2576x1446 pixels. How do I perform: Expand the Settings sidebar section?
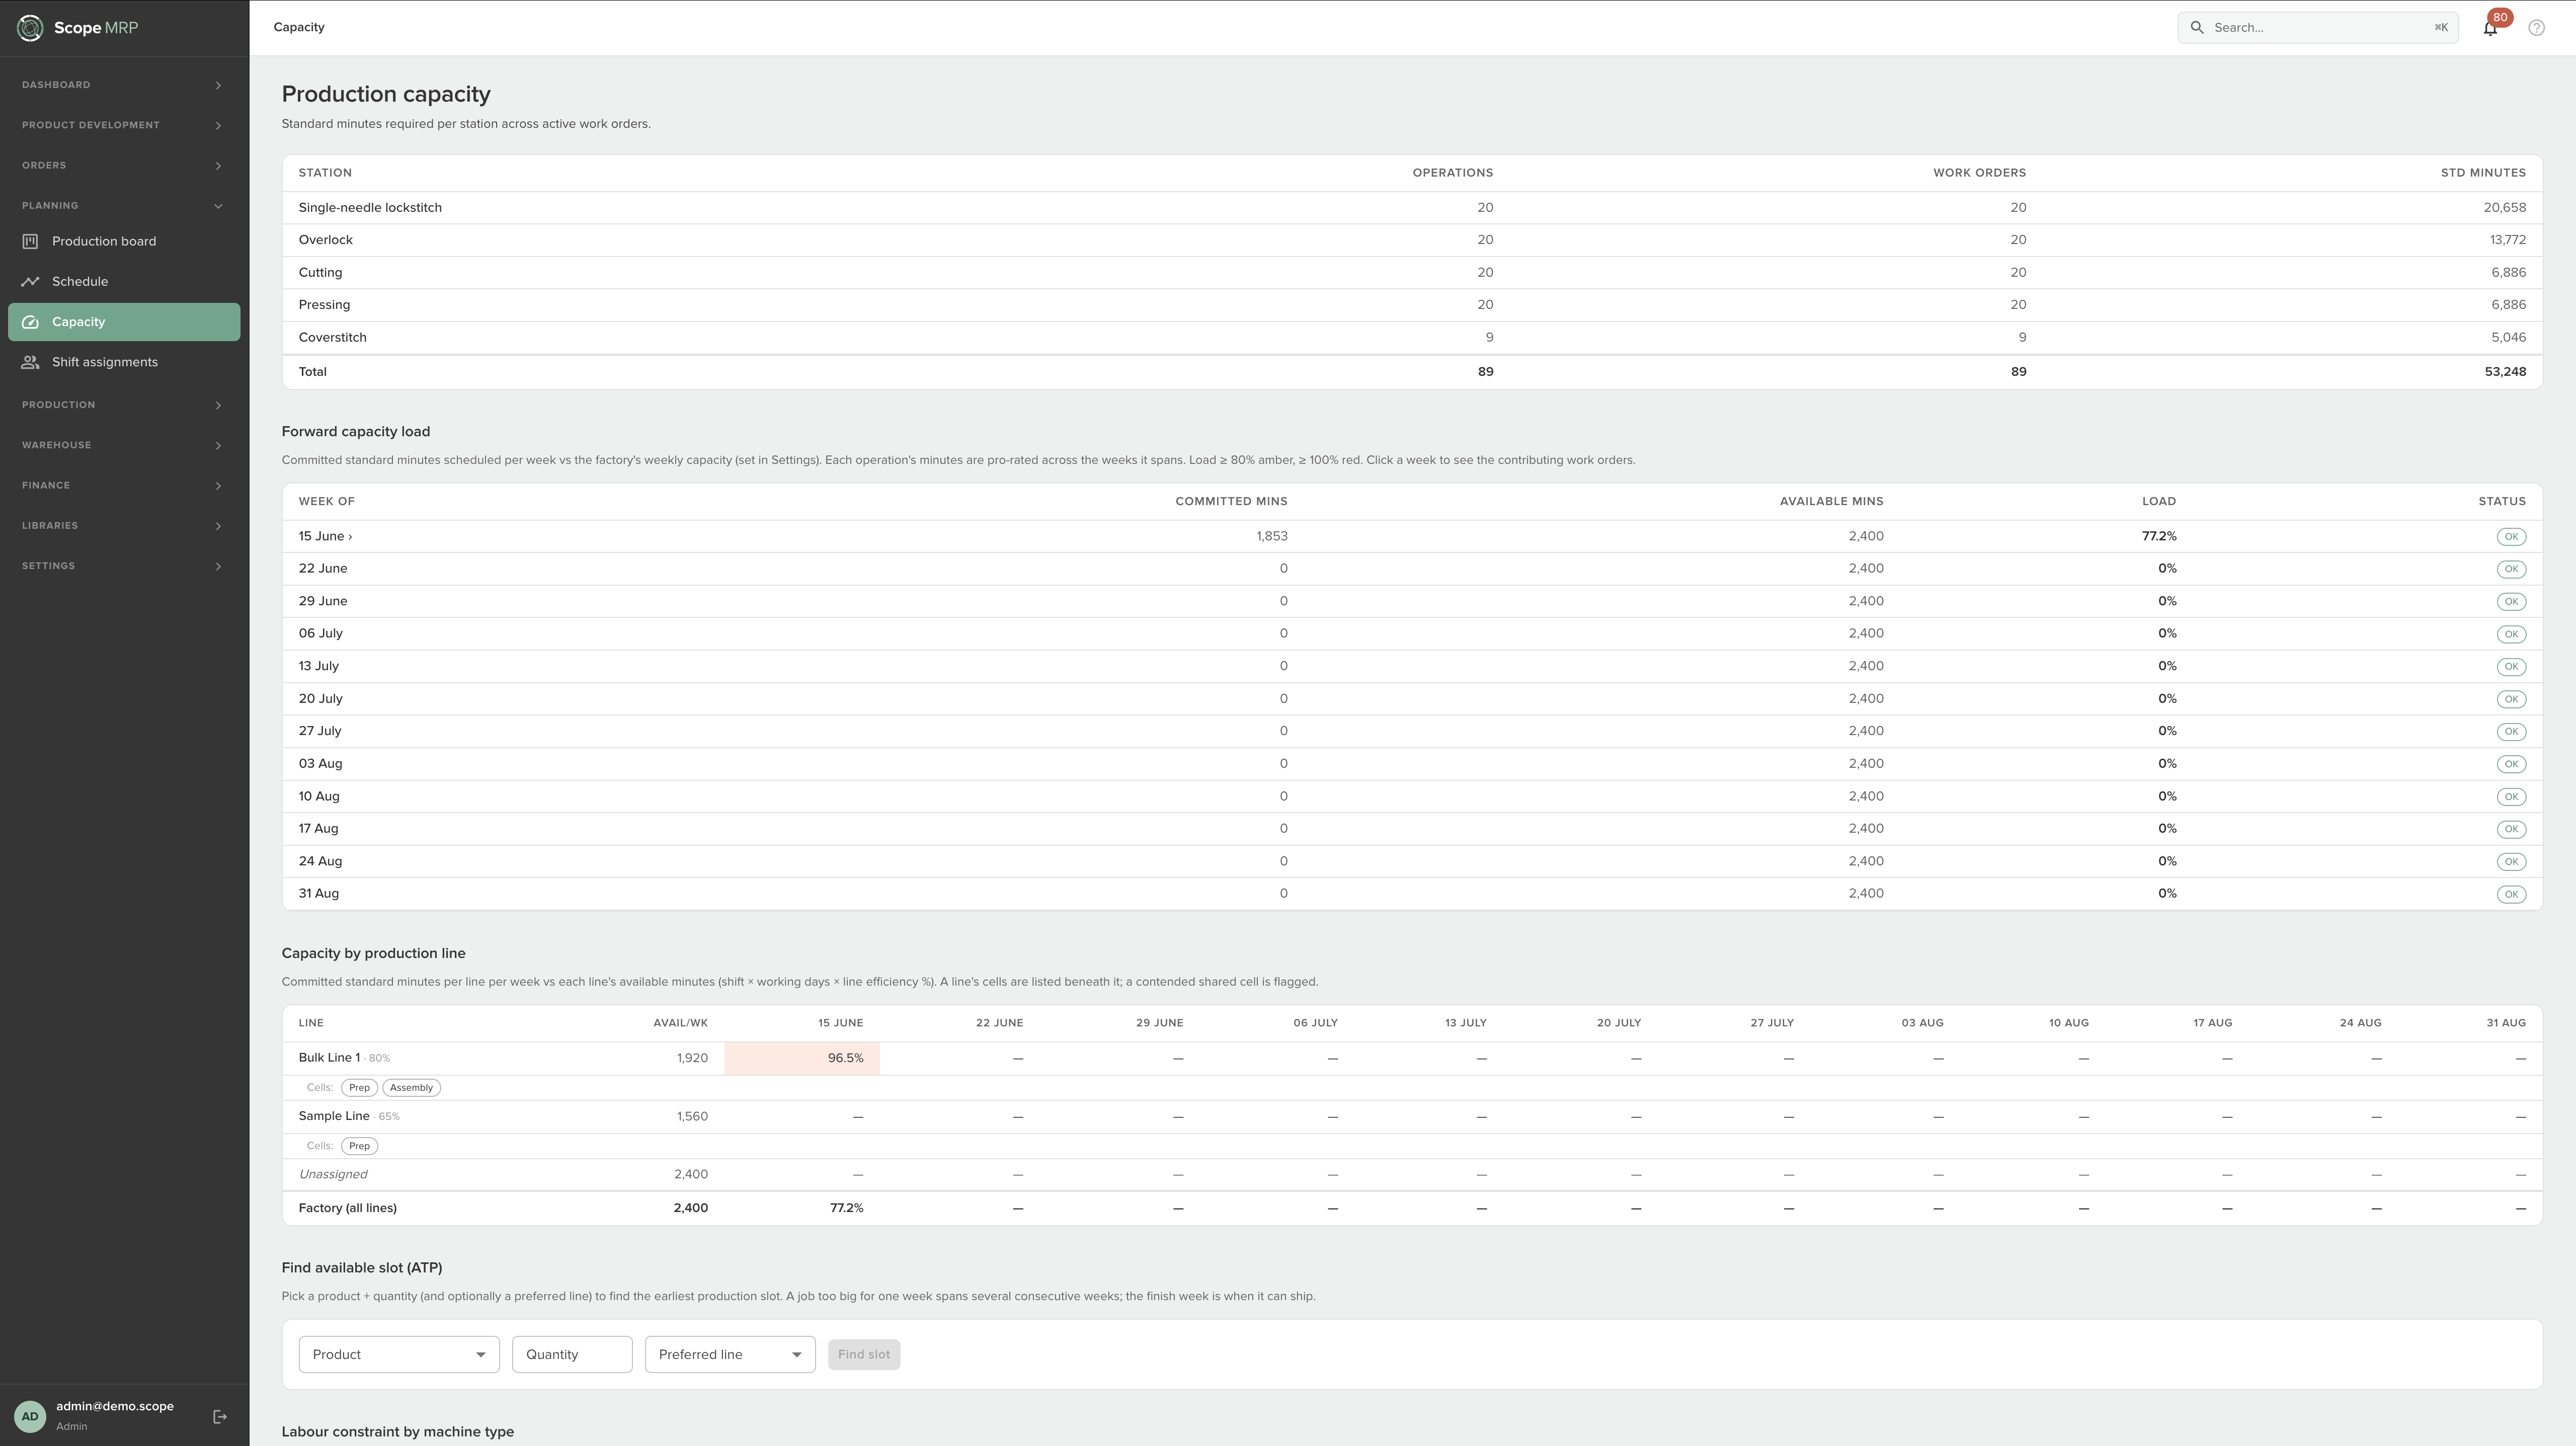[124, 566]
